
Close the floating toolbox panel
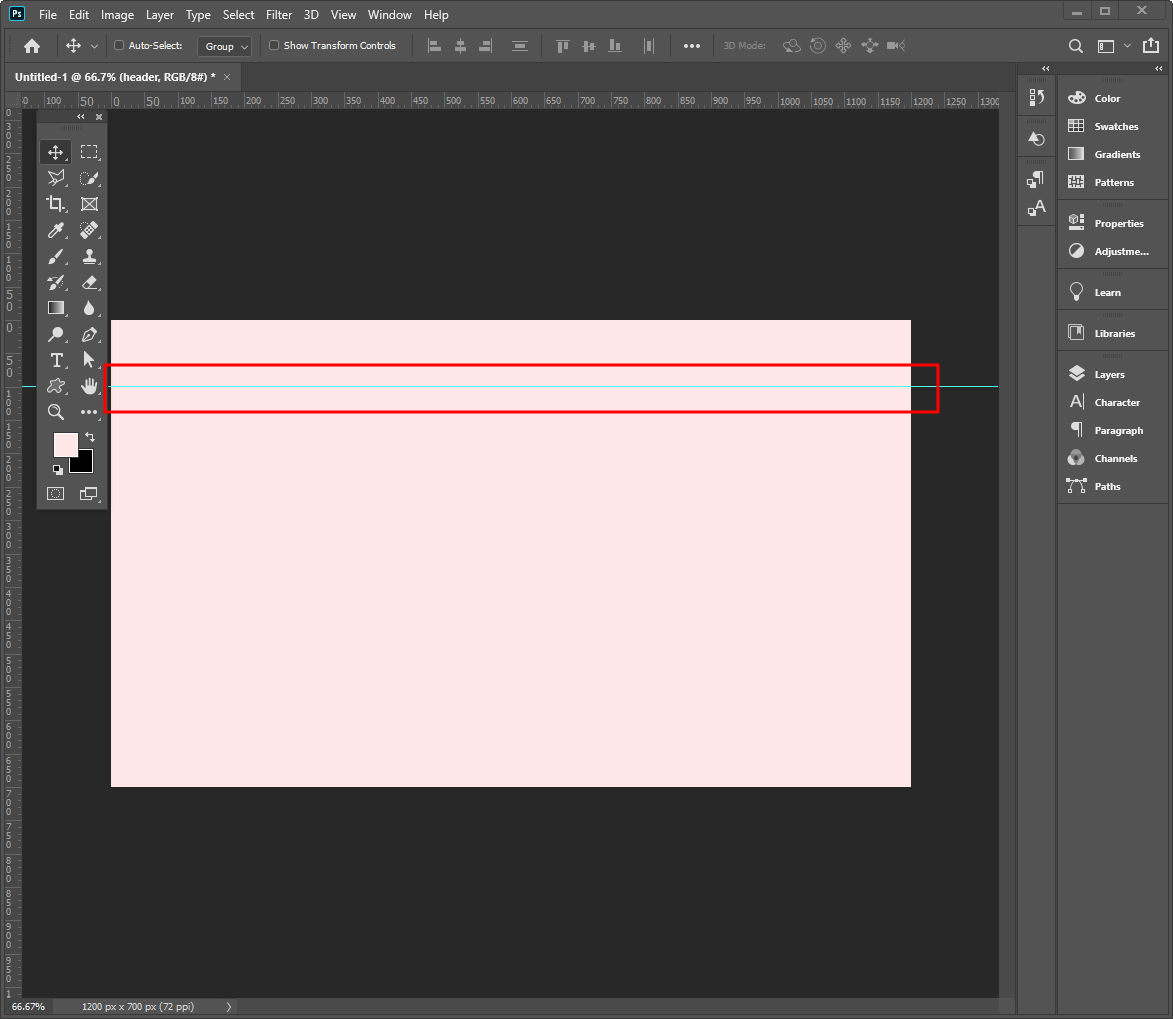(x=99, y=117)
